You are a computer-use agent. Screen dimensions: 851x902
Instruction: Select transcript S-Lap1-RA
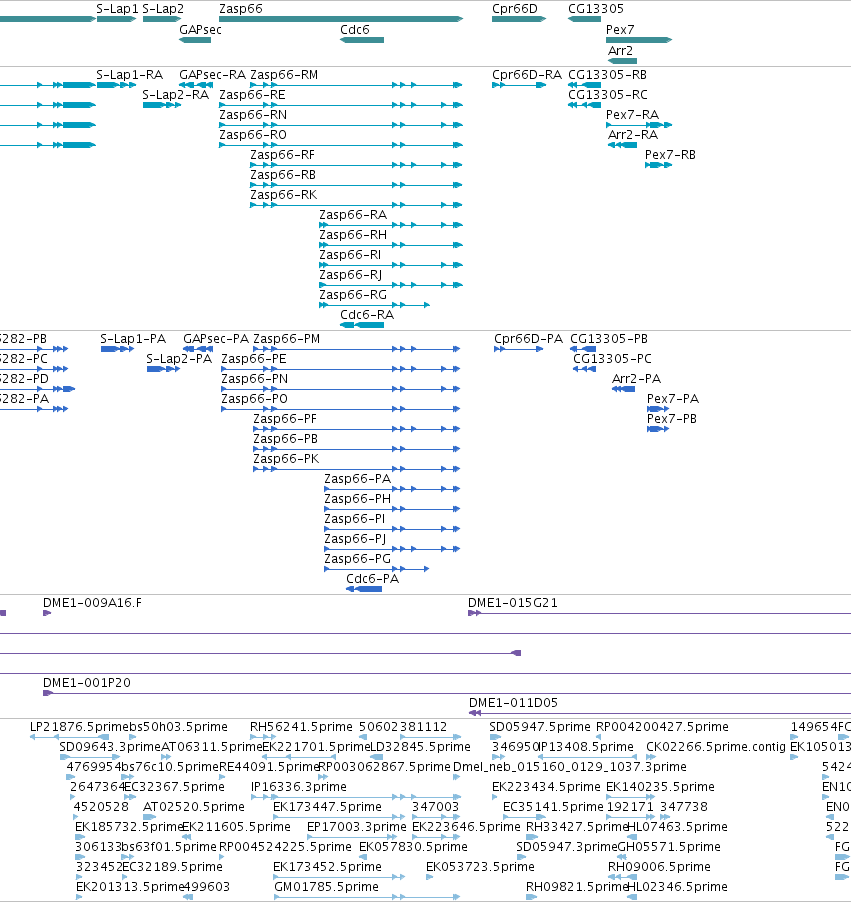(x=117, y=85)
